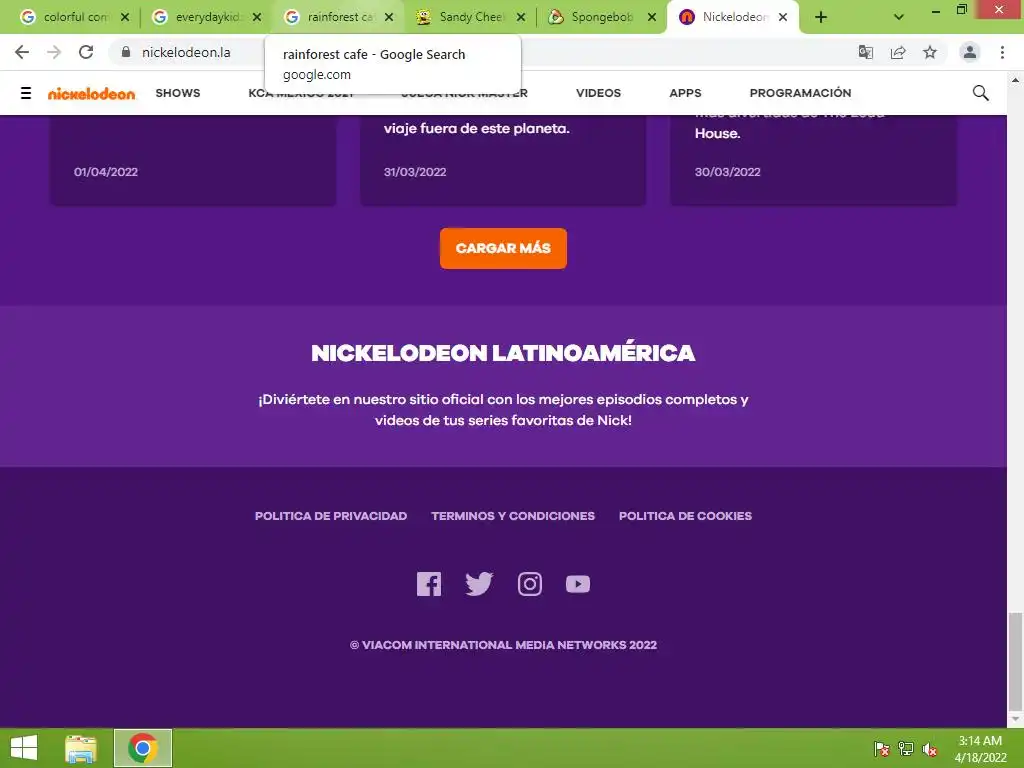Image resolution: width=1024 pixels, height=768 pixels.
Task: Open Google Translate page icon
Action: 866,52
